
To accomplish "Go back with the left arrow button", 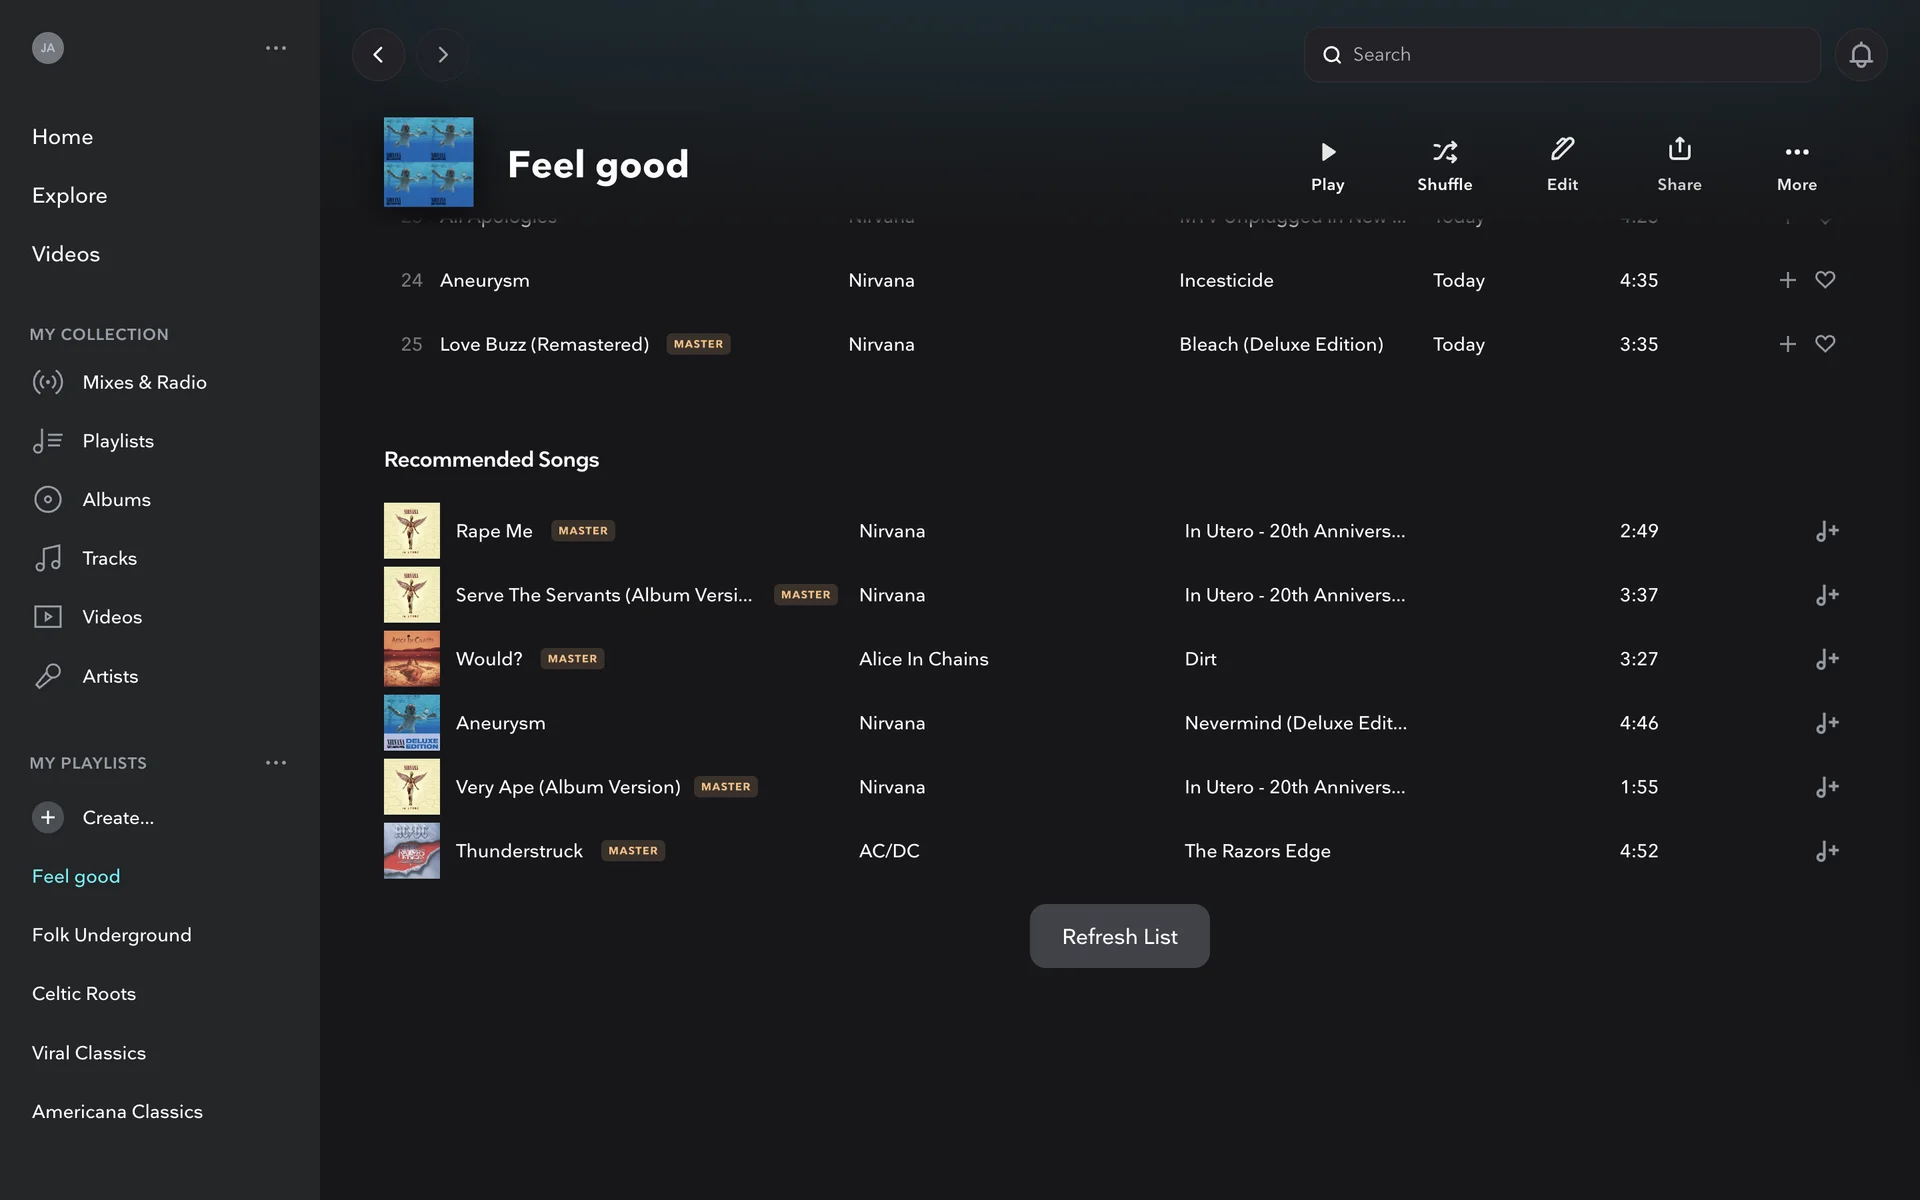I will (x=378, y=55).
